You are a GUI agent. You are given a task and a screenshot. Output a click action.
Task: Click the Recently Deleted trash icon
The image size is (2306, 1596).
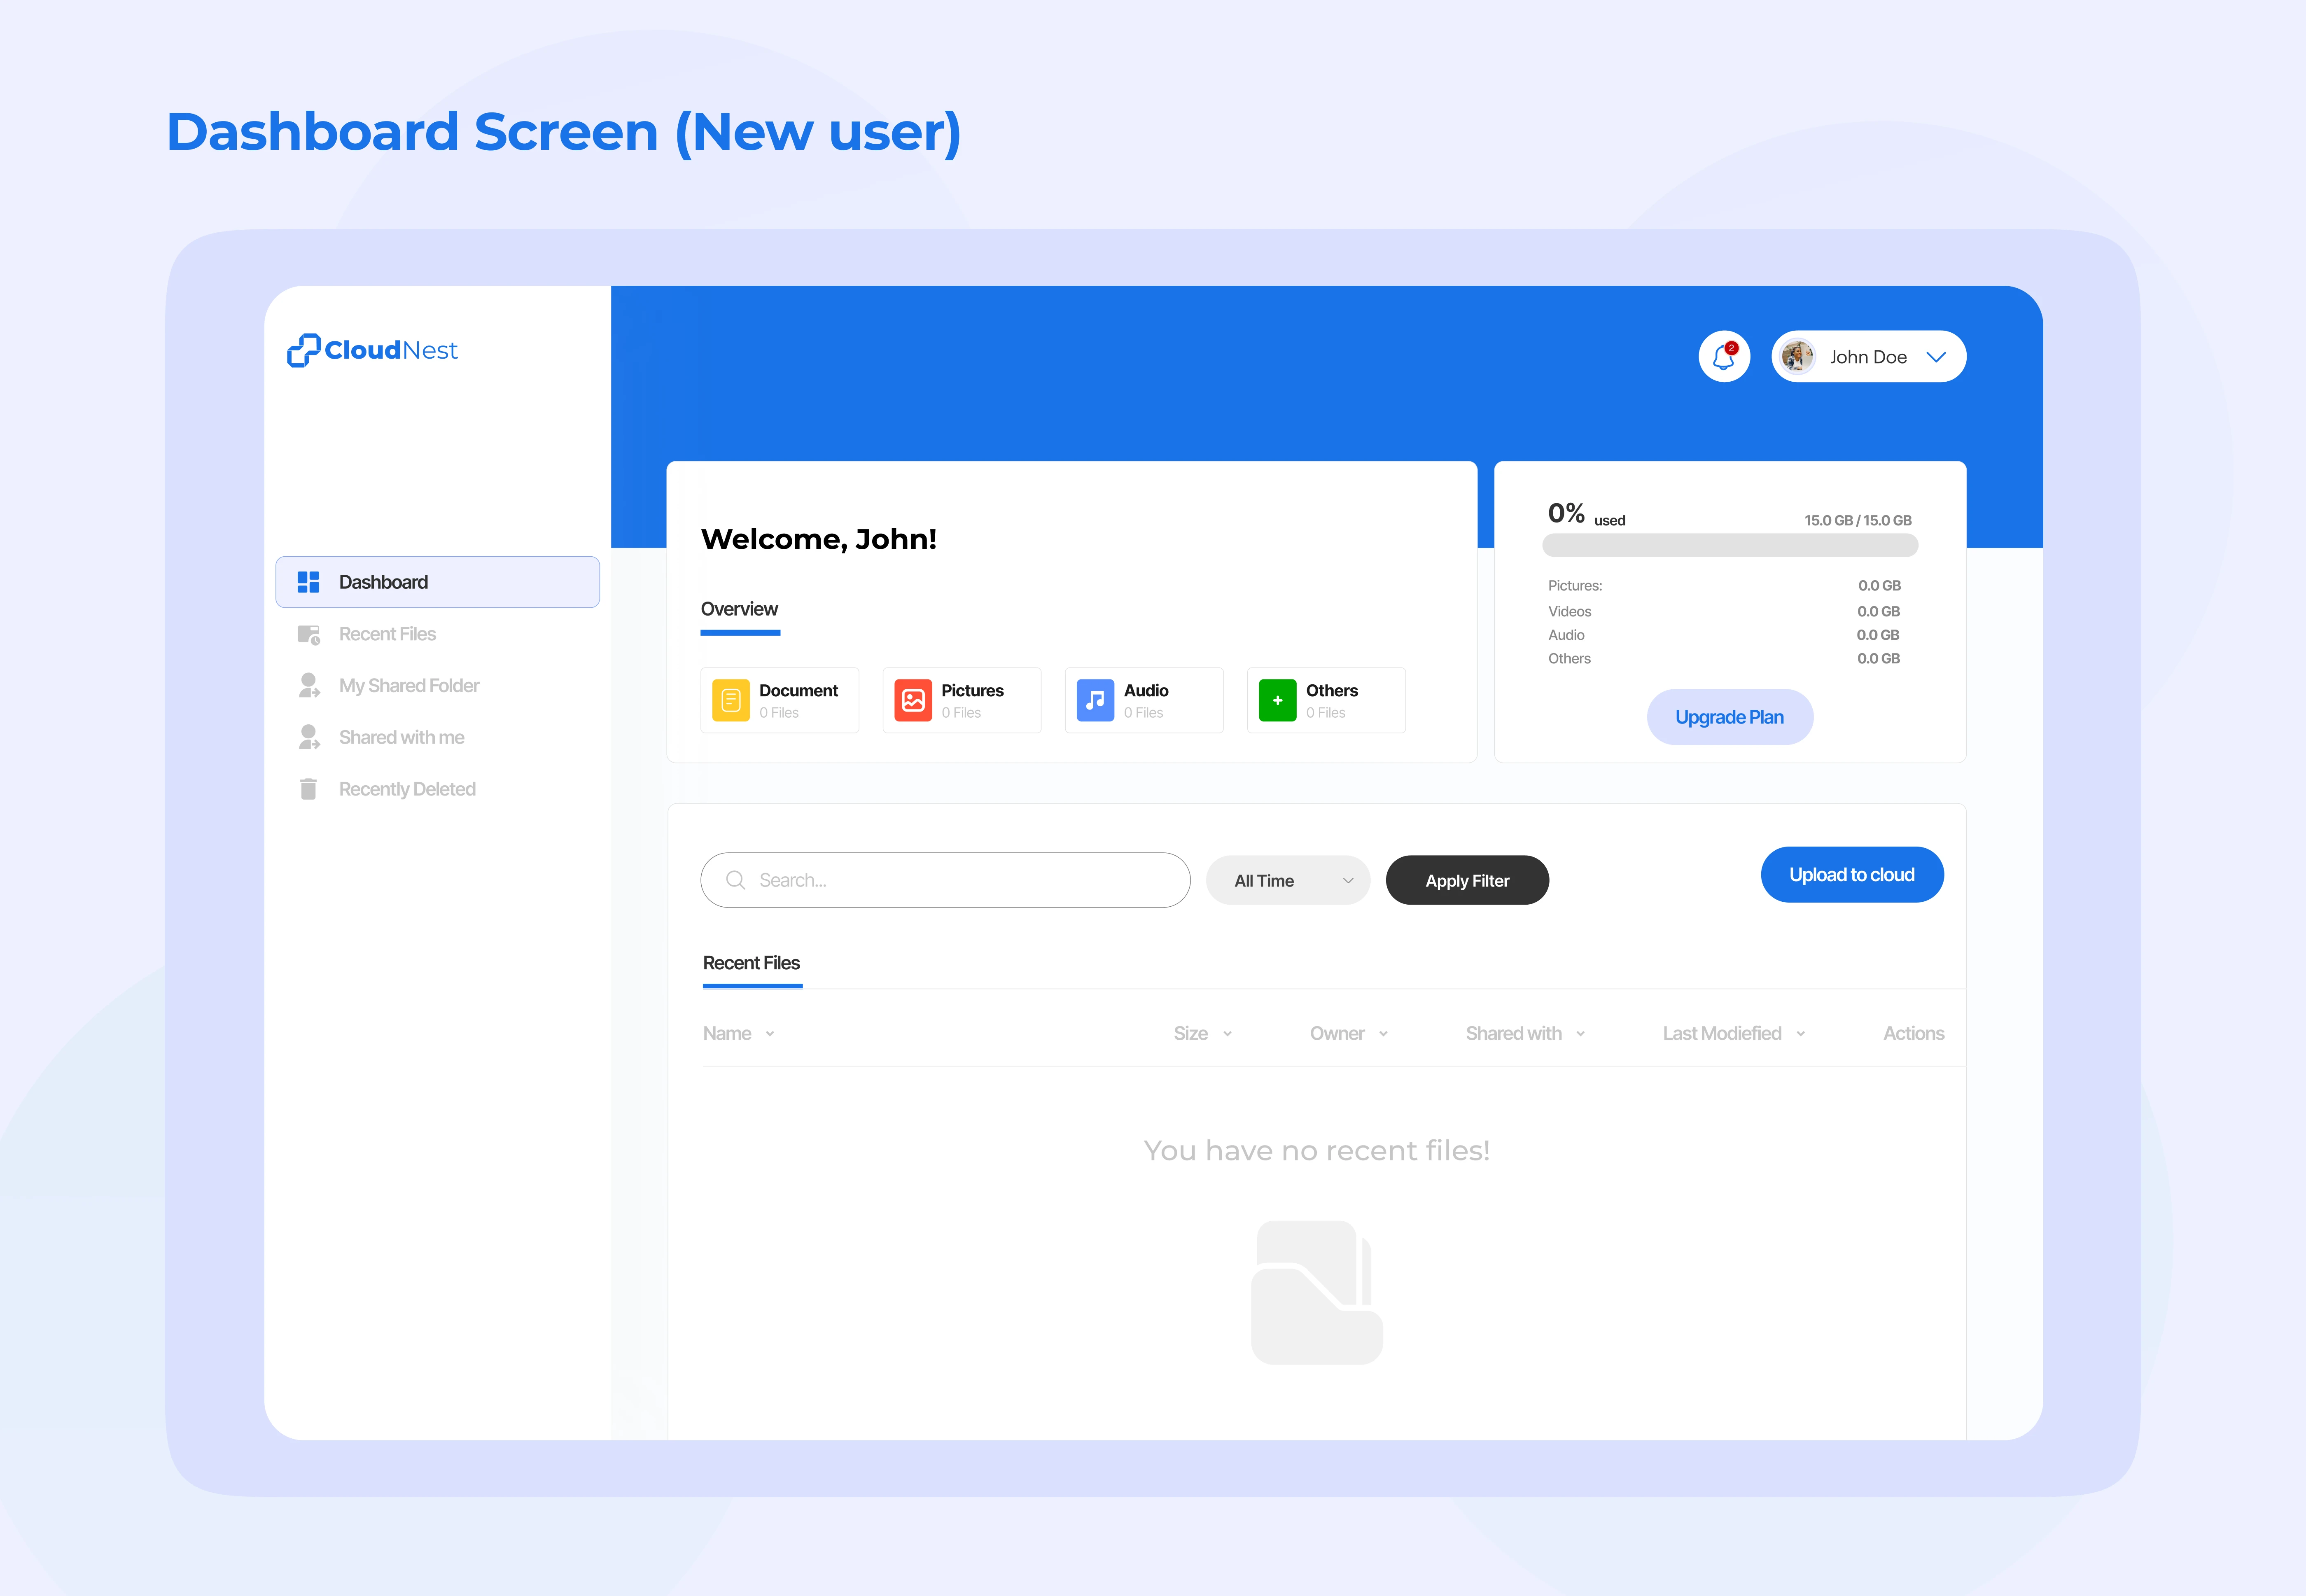(x=308, y=789)
